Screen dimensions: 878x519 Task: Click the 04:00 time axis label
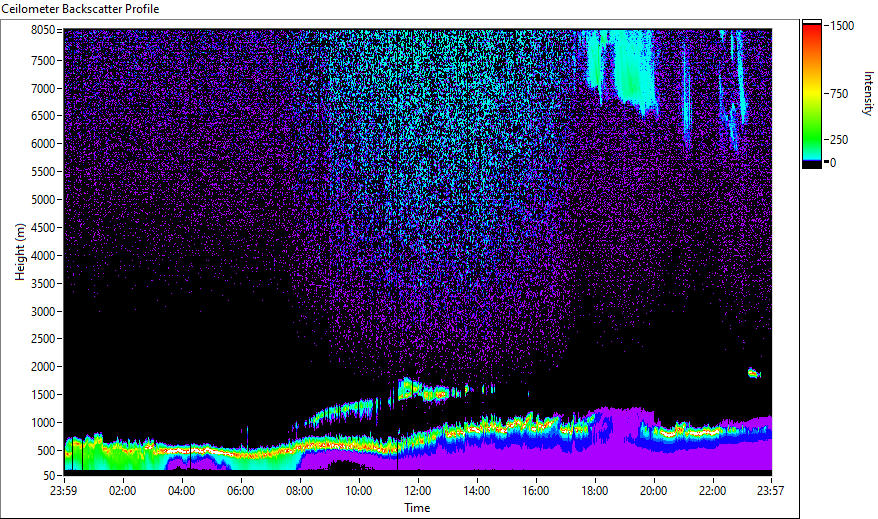(181, 491)
